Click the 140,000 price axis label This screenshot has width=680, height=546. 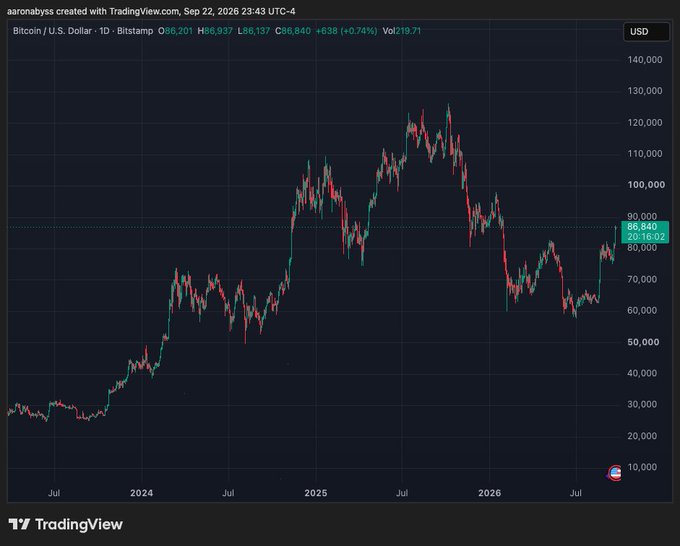coord(644,60)
